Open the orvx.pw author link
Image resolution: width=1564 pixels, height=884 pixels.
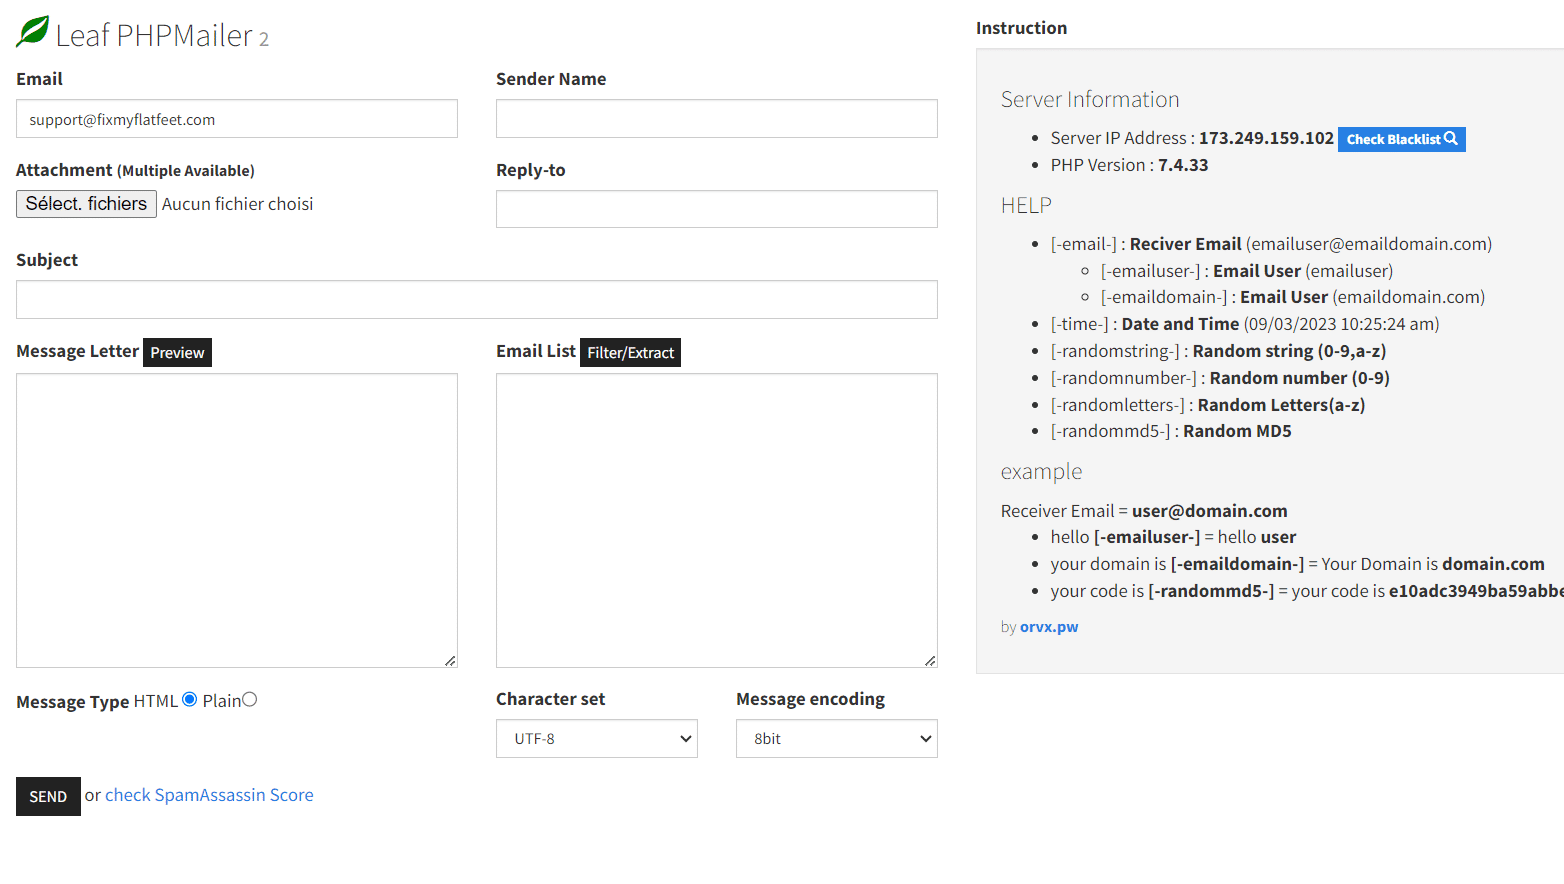click(x=1048, y=627)
